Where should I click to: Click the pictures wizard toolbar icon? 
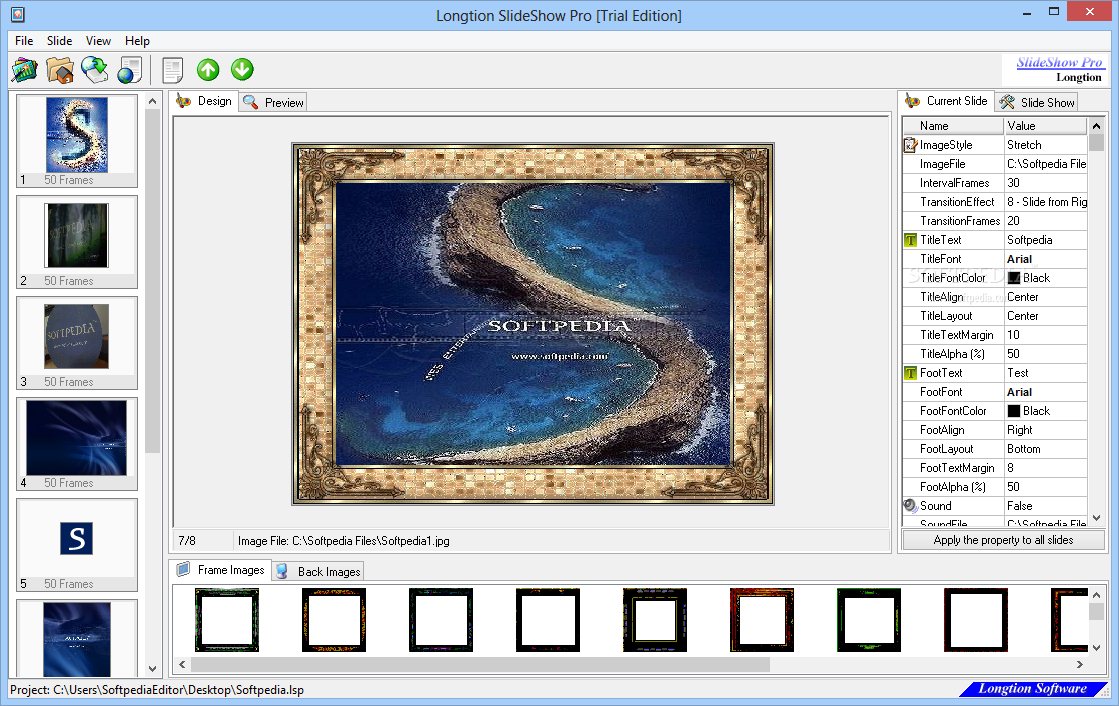(x=24, y=70)
